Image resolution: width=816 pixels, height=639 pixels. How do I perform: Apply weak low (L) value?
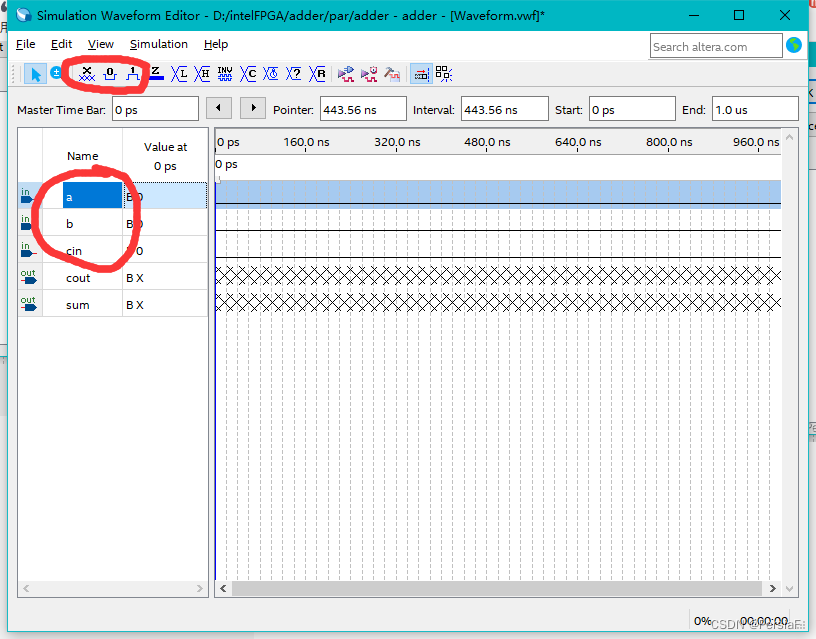point(179,74)
